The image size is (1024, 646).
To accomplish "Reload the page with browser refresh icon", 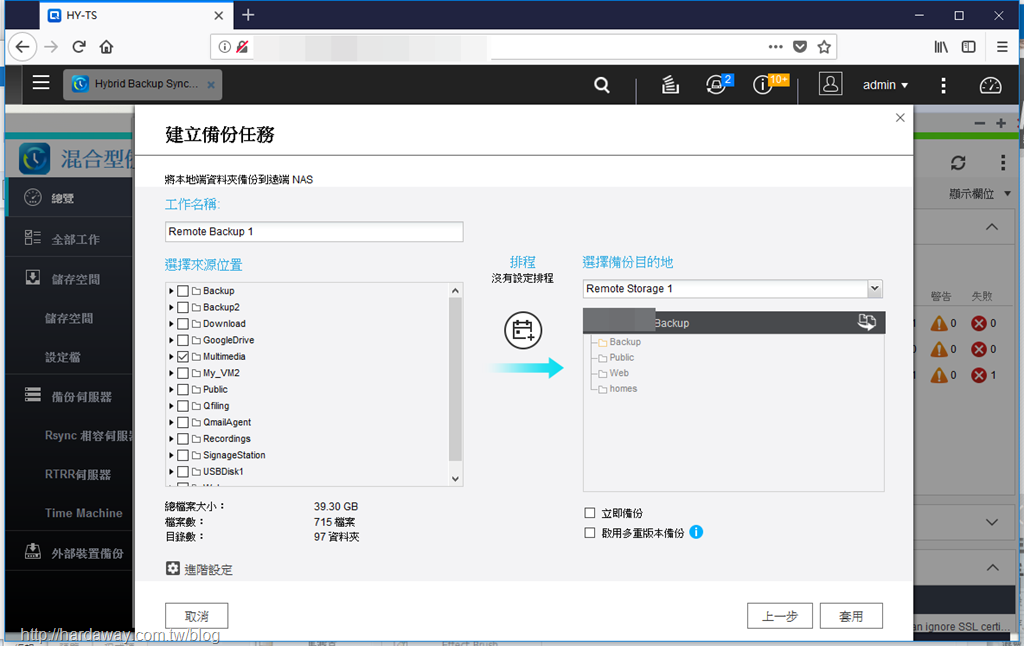I will tap(79, 47).
